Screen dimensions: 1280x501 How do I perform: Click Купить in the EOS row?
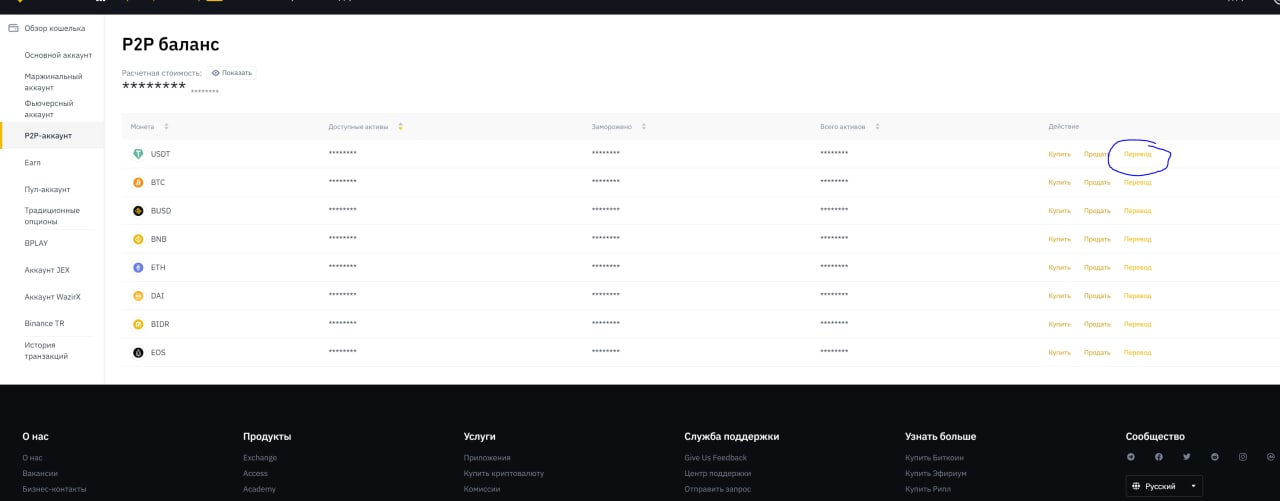pos(1059,352)
